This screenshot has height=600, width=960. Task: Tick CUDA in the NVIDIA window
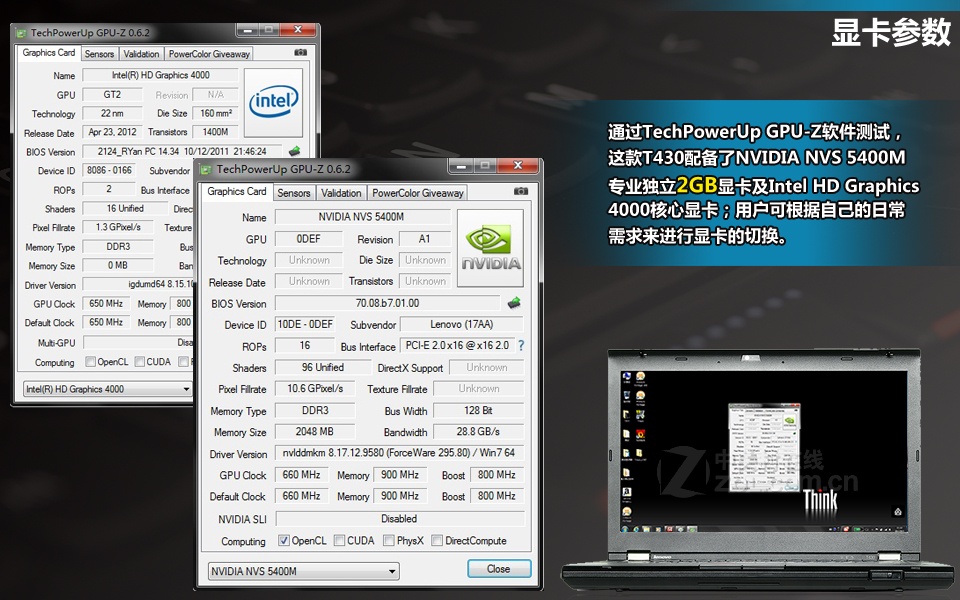tap(339, 541)
